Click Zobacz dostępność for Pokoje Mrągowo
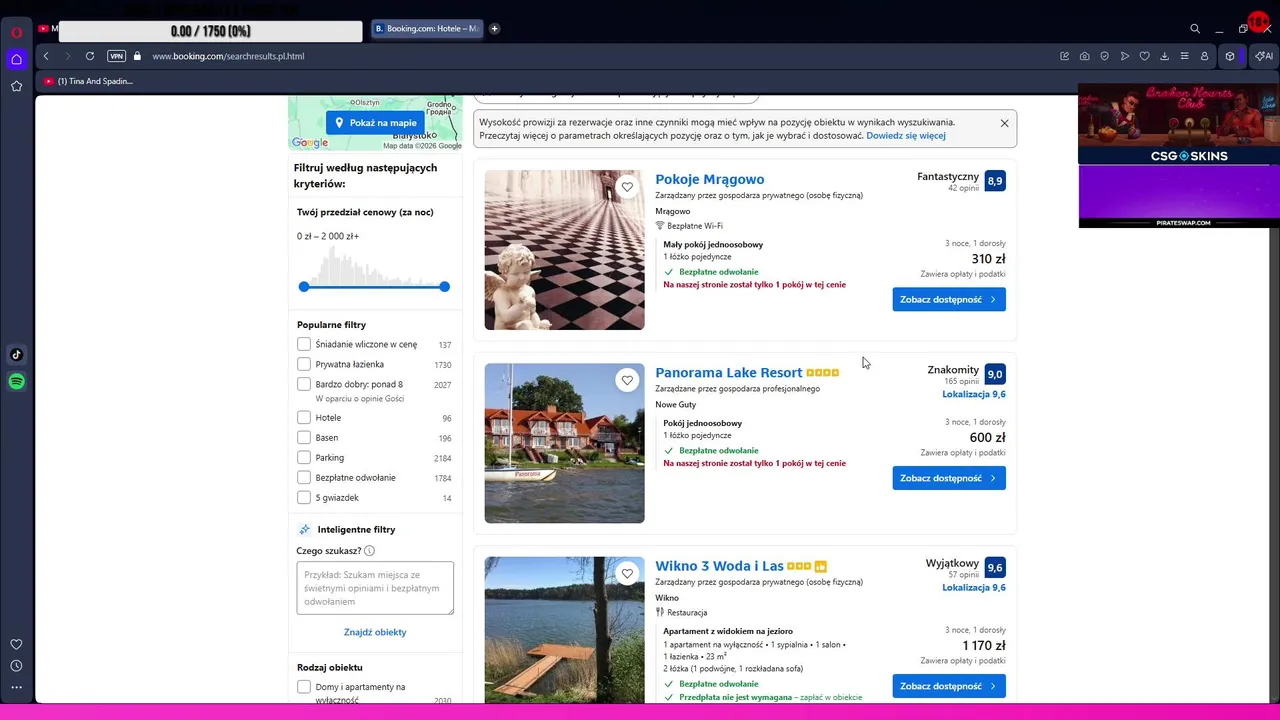1280x720 pixels. [949, 299]
